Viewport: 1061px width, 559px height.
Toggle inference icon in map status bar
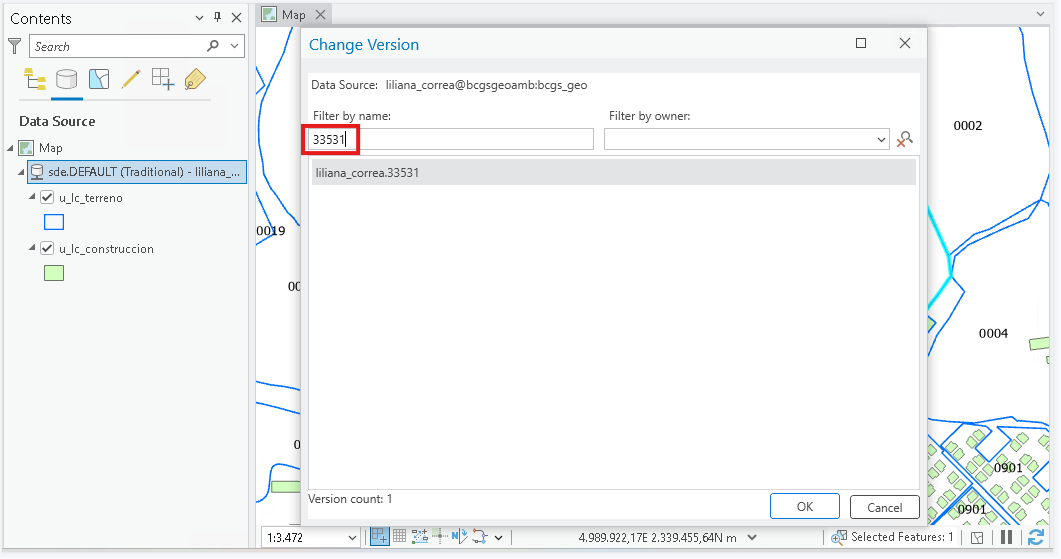(x=440, y=537)
